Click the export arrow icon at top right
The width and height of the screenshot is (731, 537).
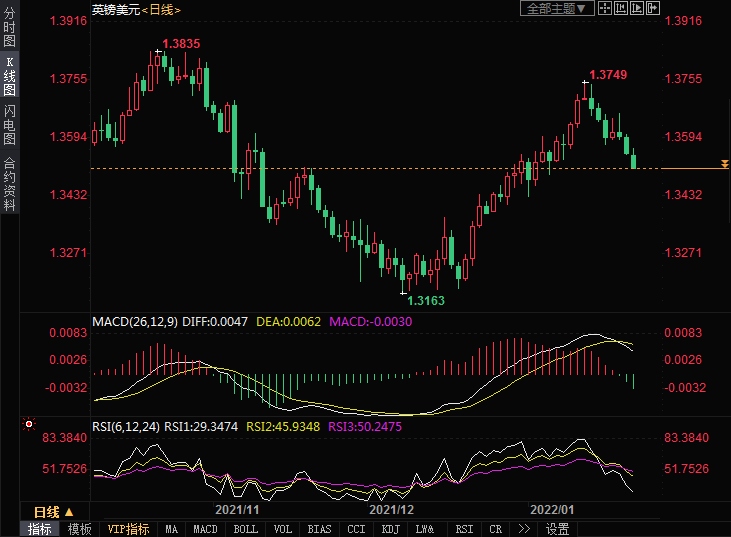654,8
